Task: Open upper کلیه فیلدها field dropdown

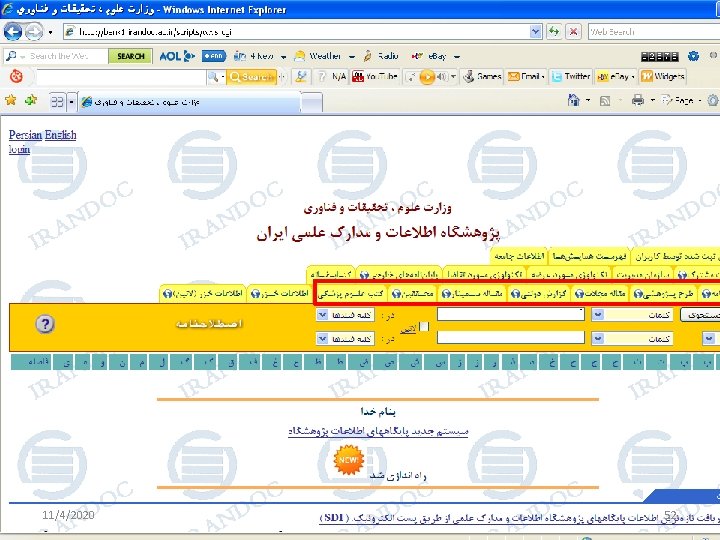Action: pyautogui.click(x=322, y=315)
